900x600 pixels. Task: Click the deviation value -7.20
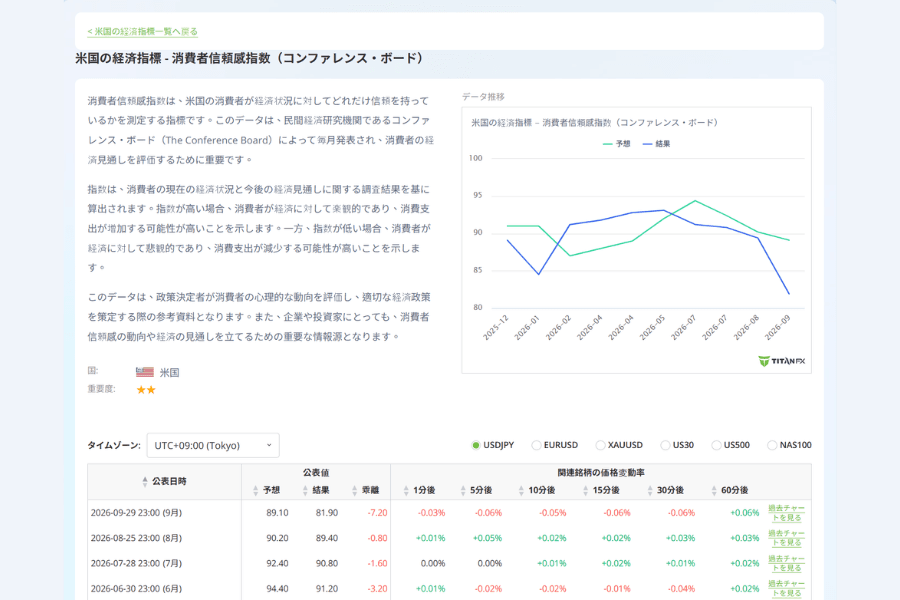click(x=377, y=513)
